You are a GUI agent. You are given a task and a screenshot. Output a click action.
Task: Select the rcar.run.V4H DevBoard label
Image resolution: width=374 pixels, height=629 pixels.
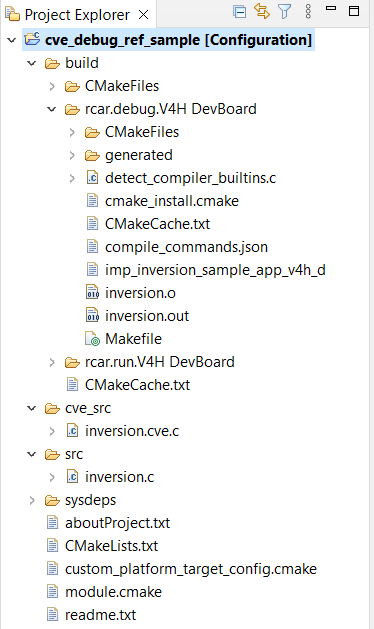159,362
